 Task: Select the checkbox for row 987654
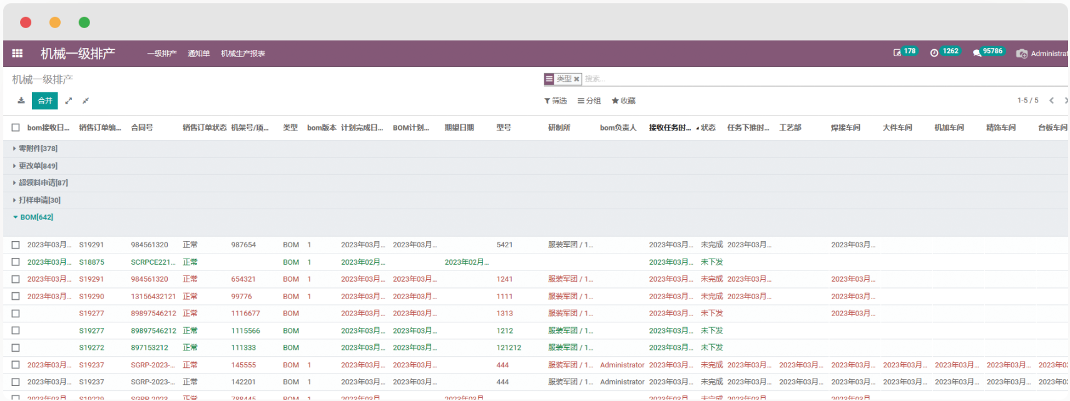16,245
